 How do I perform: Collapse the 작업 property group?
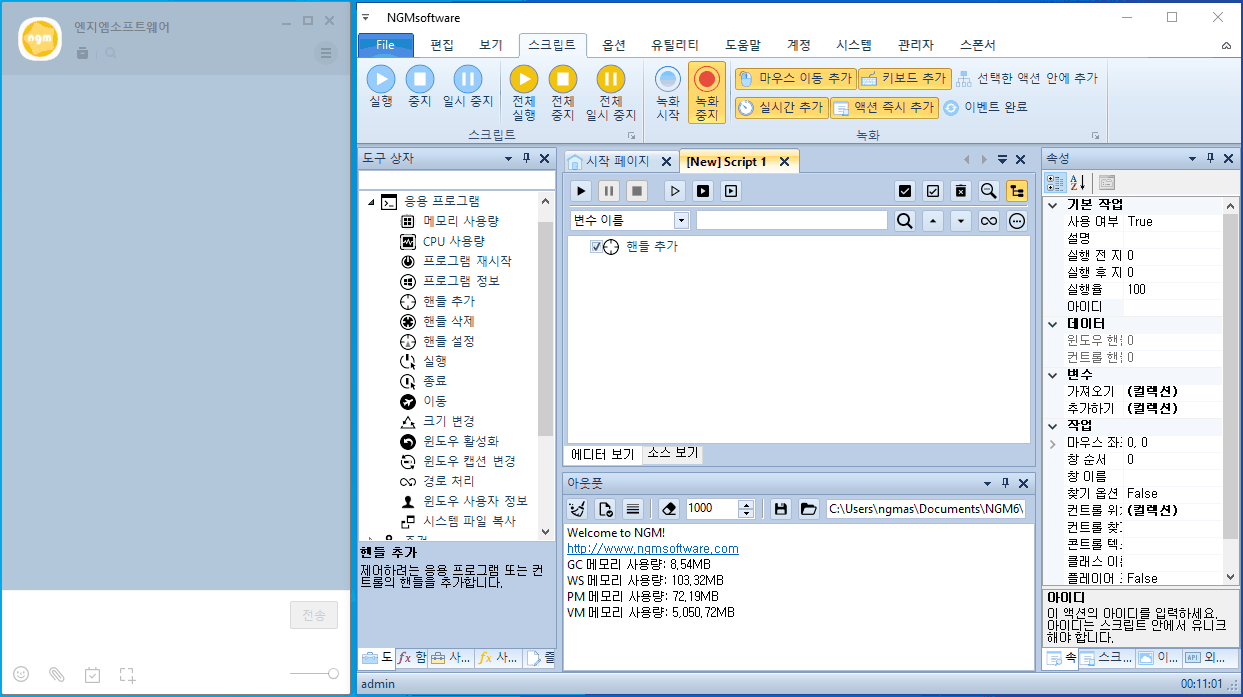pos(1053,425)
